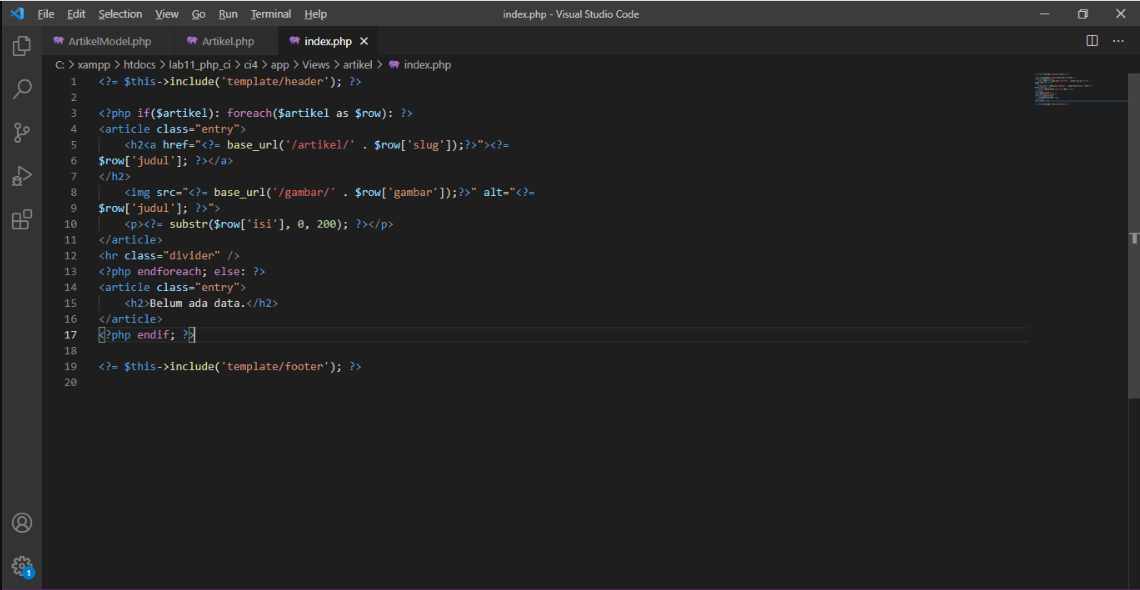Open the Terminal menu

270,14
